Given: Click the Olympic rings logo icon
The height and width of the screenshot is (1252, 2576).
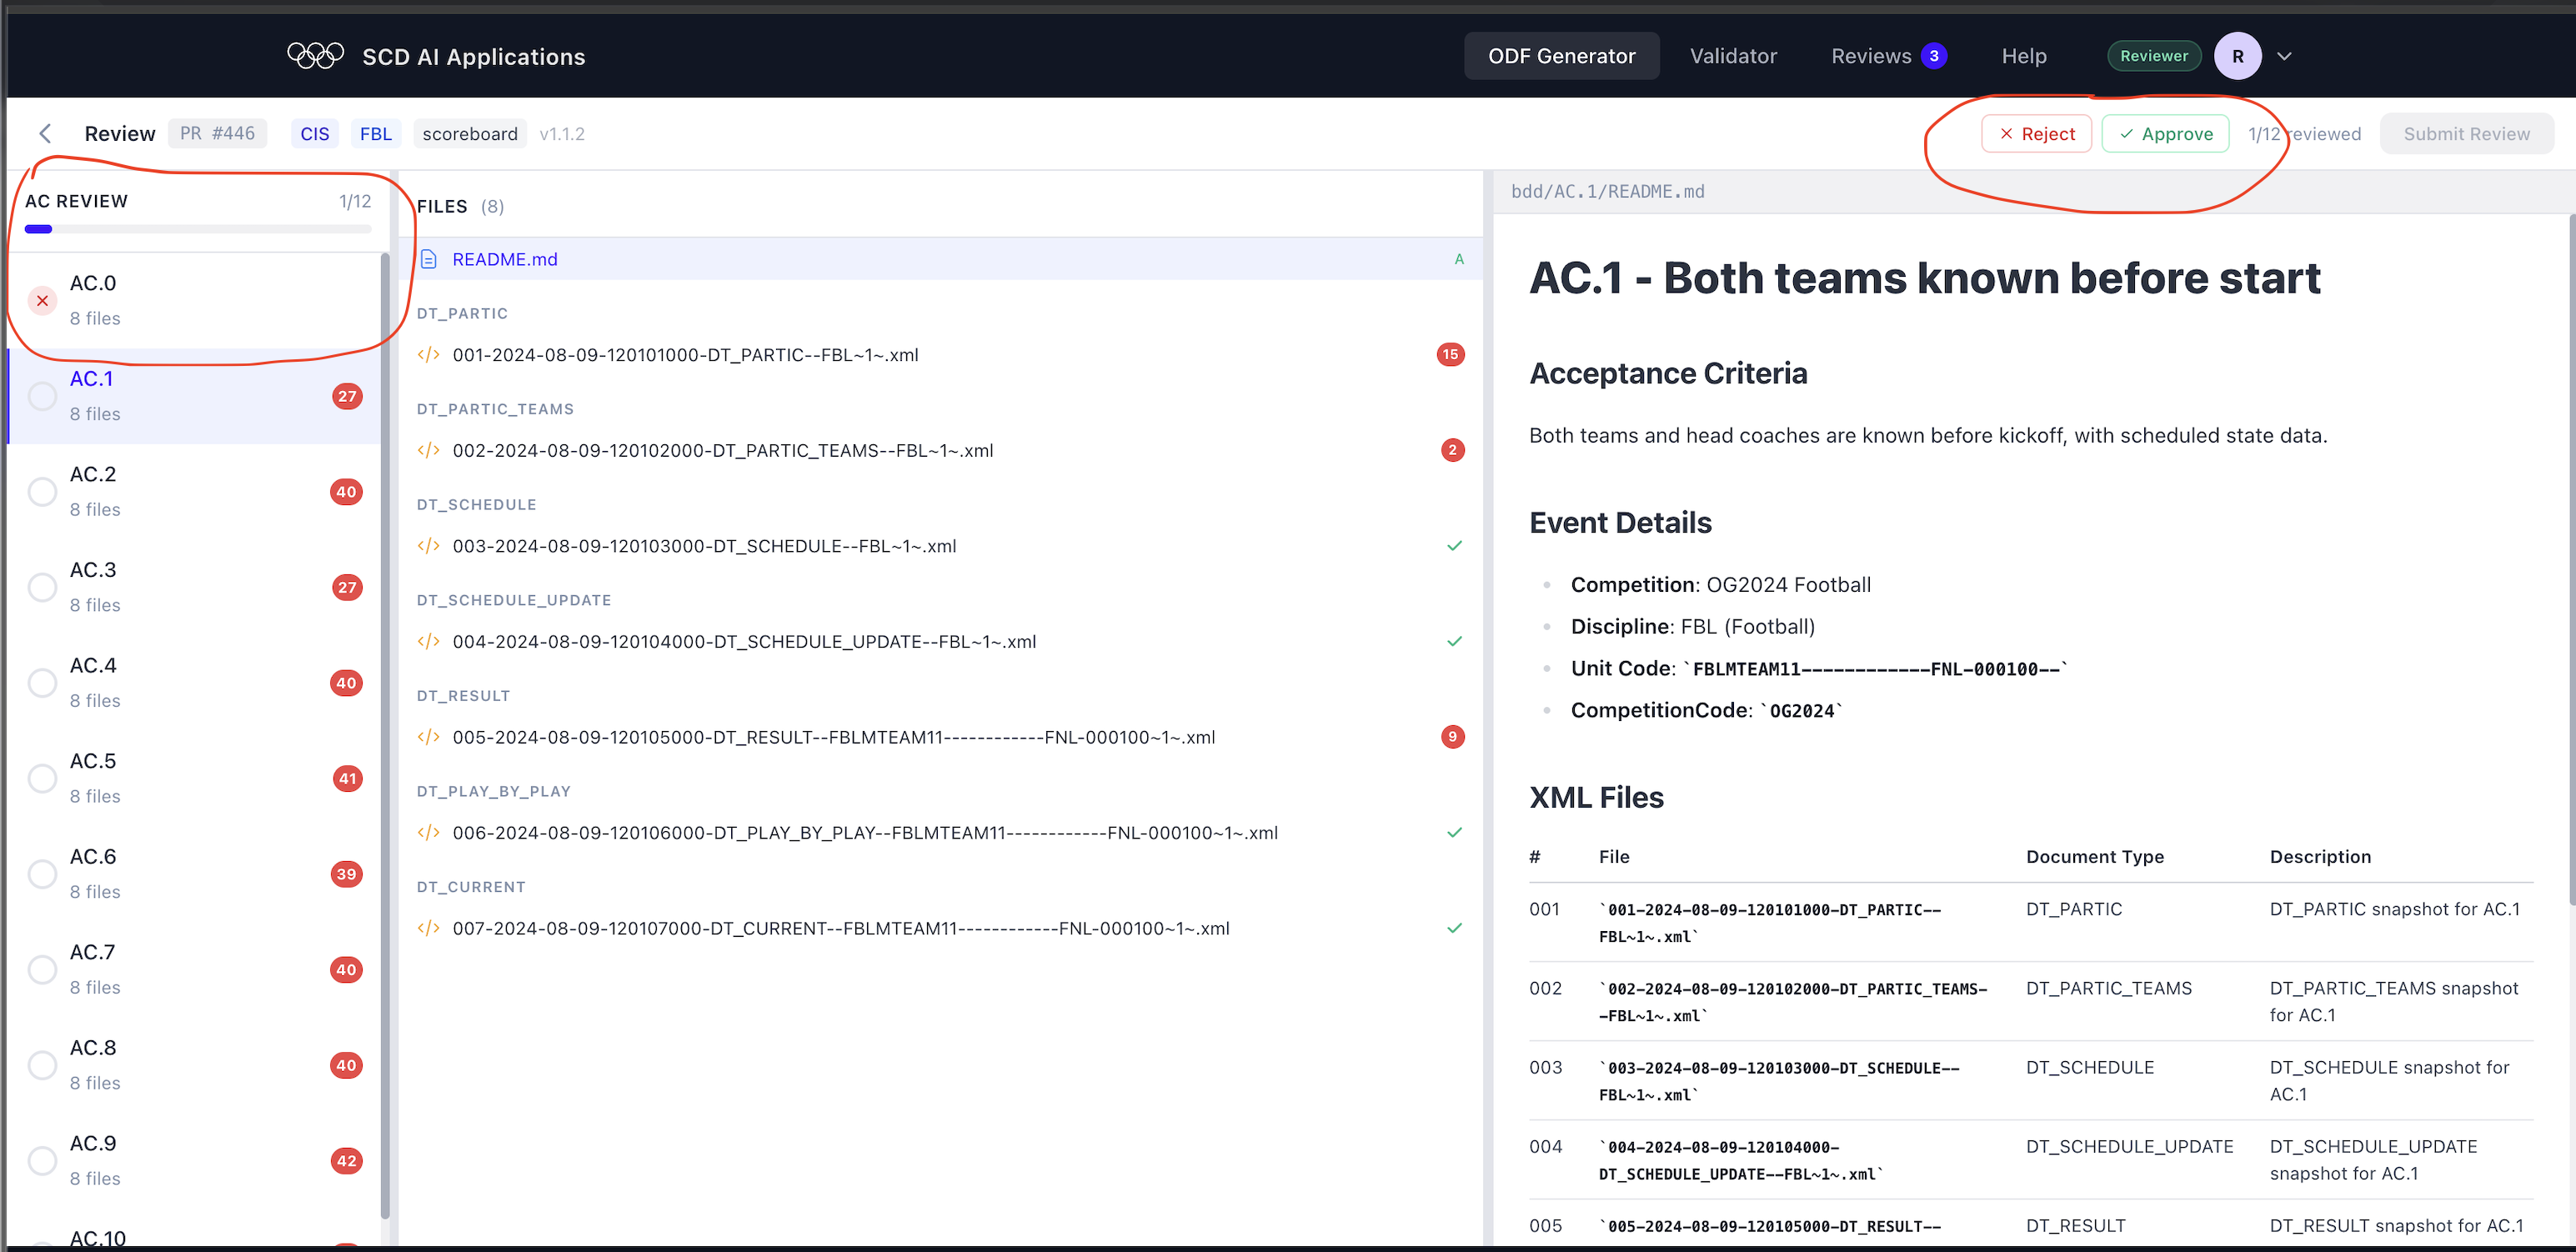Looking at the screenshot, I should tap(315, 55).
